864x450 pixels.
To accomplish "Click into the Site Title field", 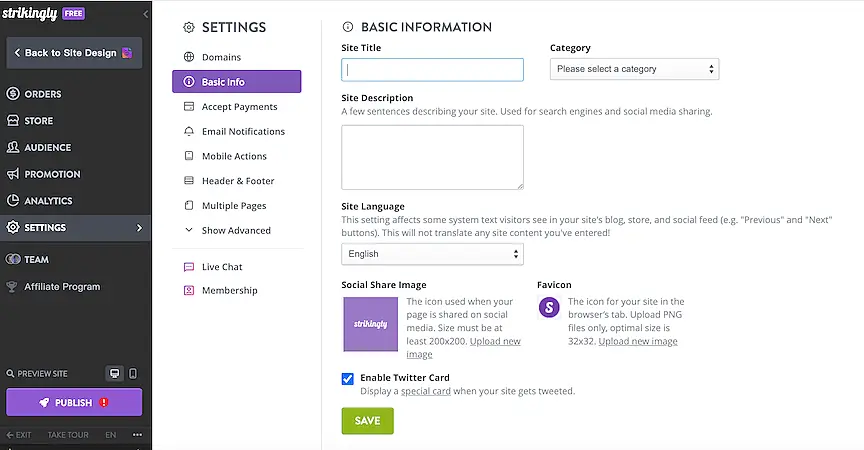I will point(432,69).
